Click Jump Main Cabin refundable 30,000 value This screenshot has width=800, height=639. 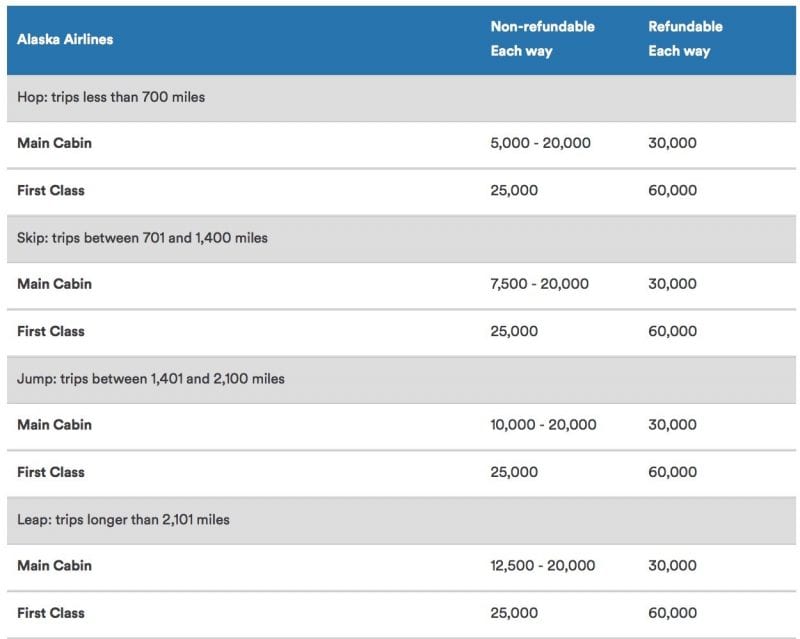pyautogui.click(x=672, y=426)
